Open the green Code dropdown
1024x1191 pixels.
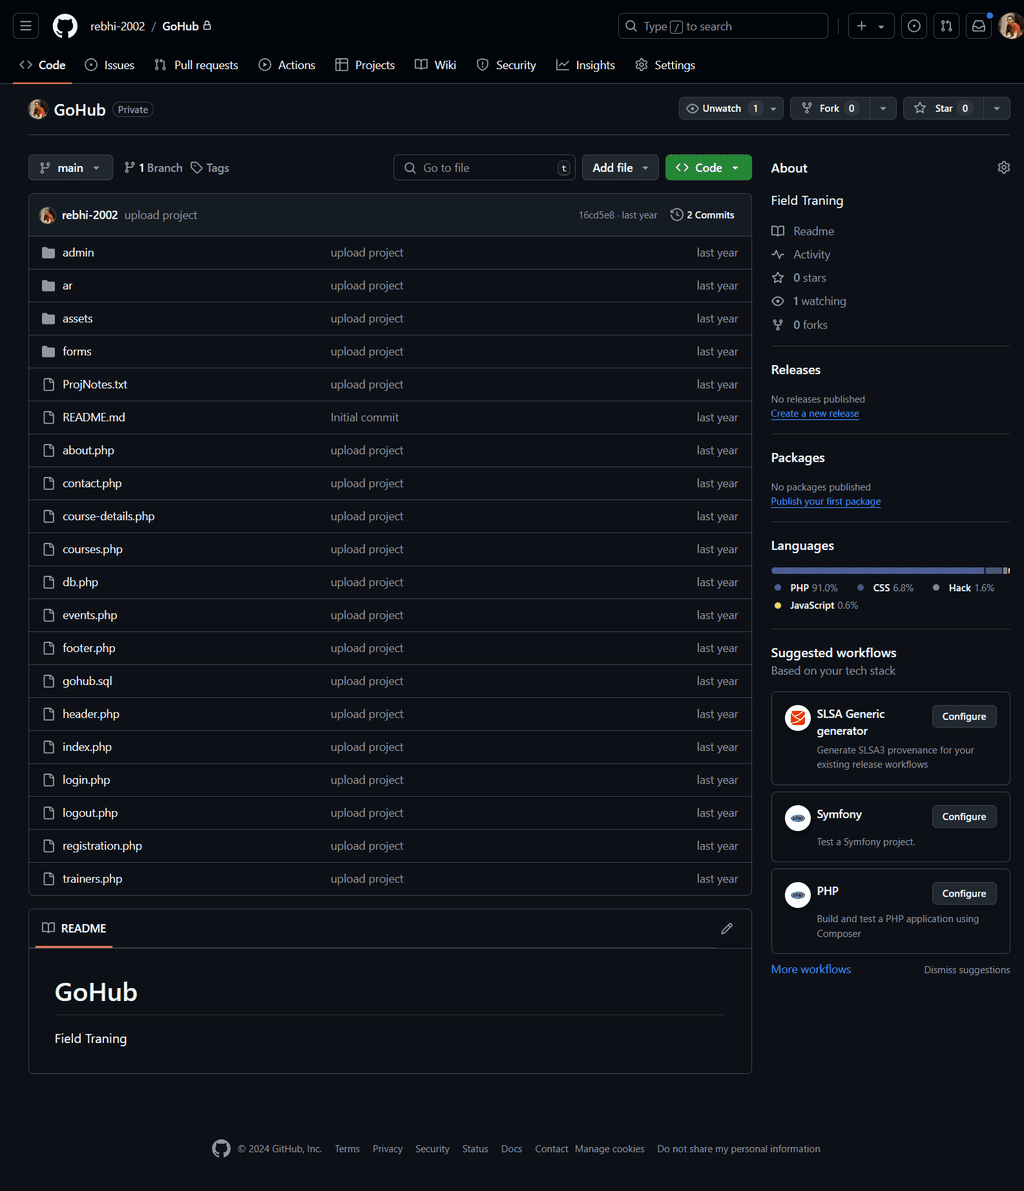click(708, 168)
